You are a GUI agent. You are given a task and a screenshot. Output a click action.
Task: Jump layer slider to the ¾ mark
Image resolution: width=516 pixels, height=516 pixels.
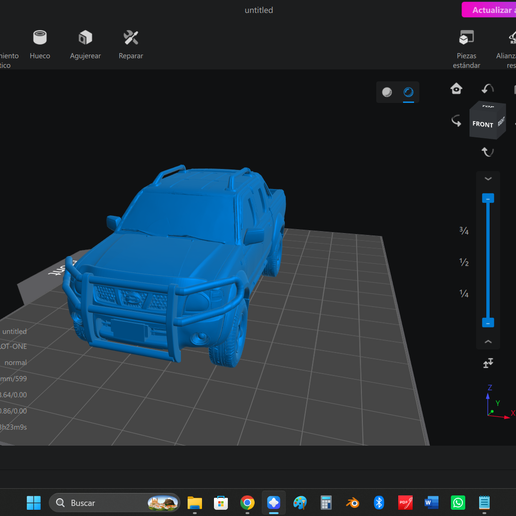[x=464, y=231]
